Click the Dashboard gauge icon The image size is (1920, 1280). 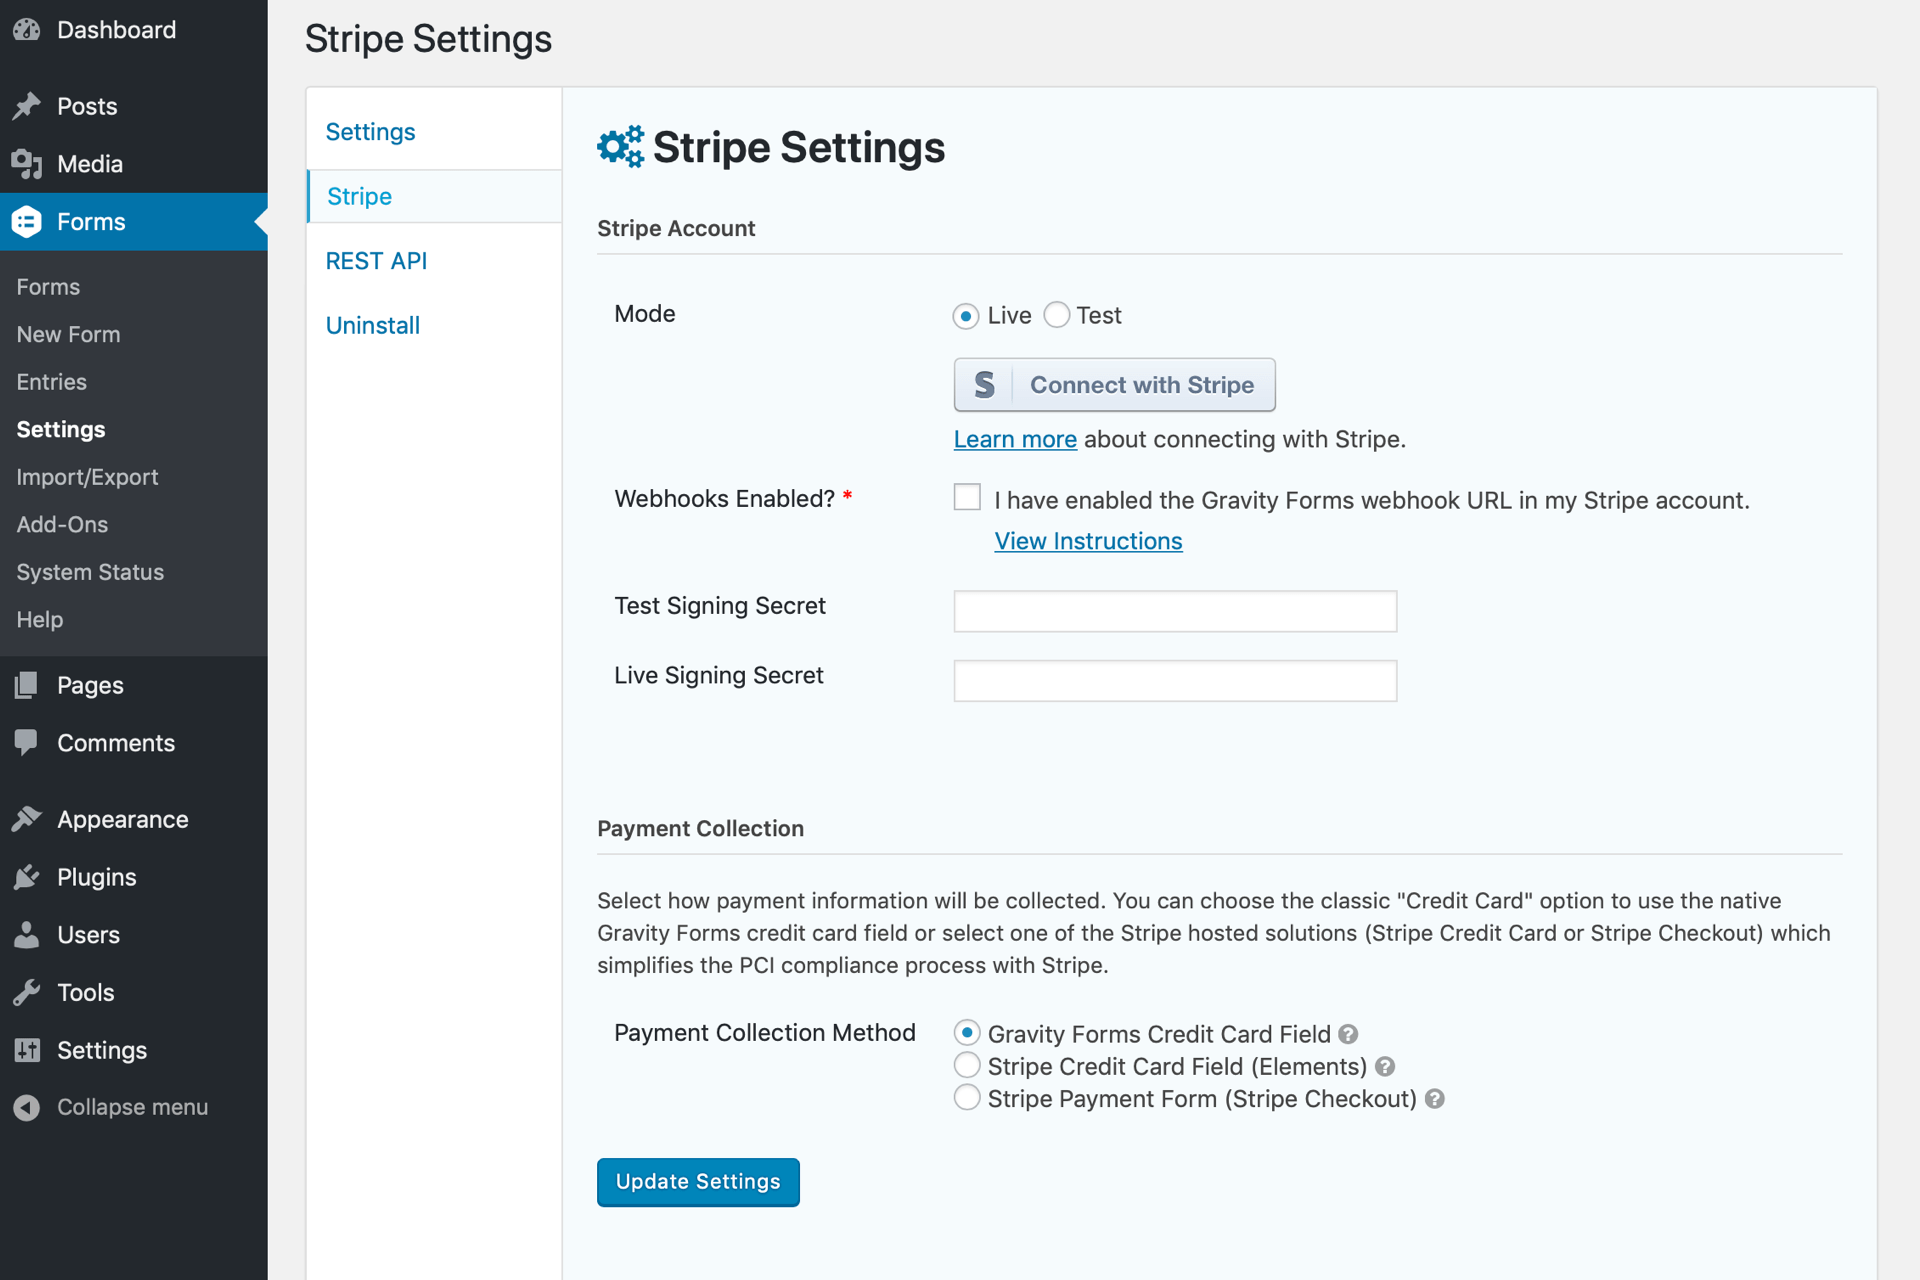pyautogui.click(x=27, y=30)
